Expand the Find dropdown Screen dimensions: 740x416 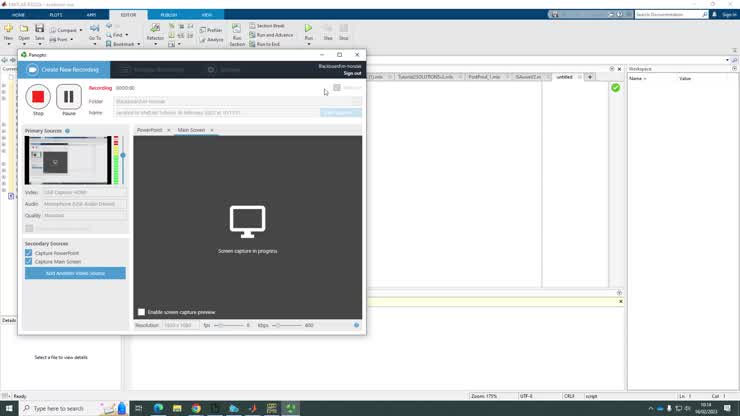(127, 35)
